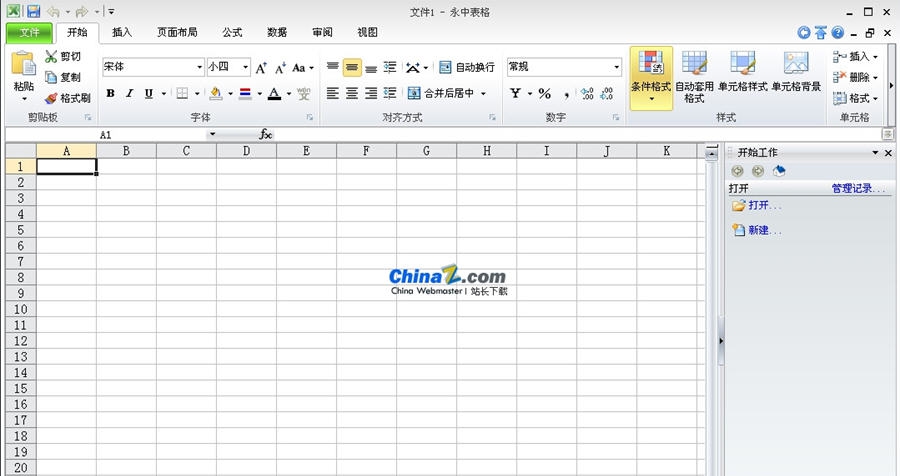Align text left

click(332, 93)
